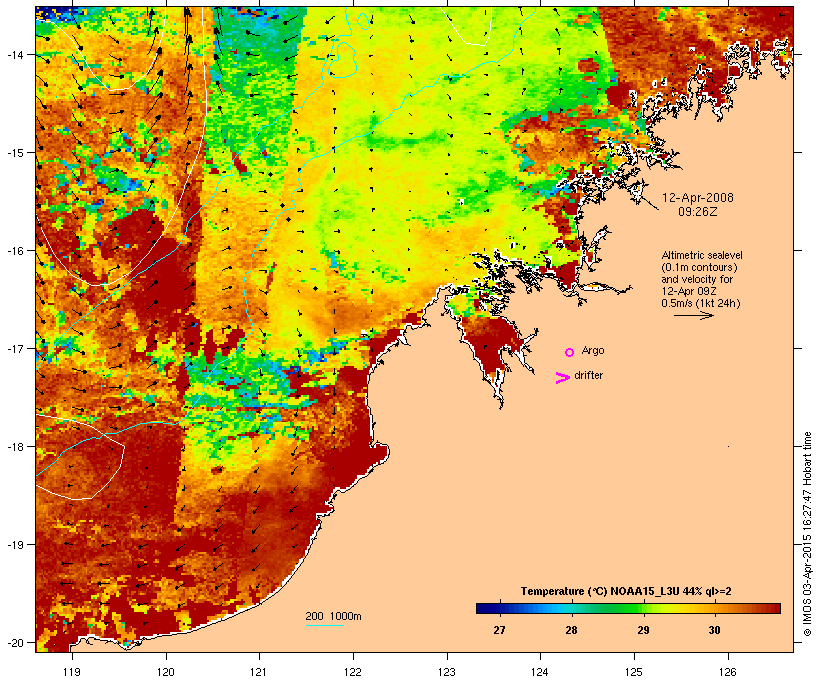The height and width of the screenshot is (680, 820).
Task: Click the magenta Argo circle legend marker
Action: (569, 352)
